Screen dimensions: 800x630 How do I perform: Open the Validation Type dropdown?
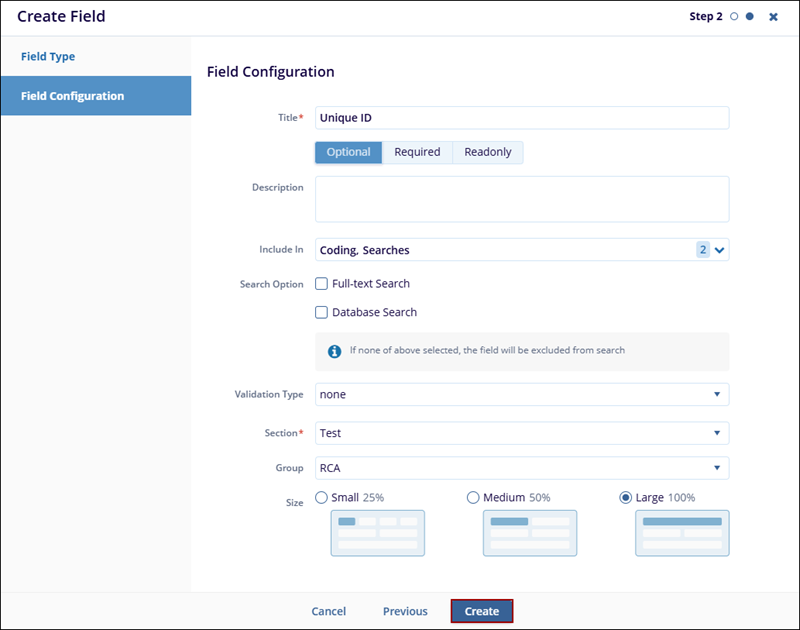(x=521, y=394)
